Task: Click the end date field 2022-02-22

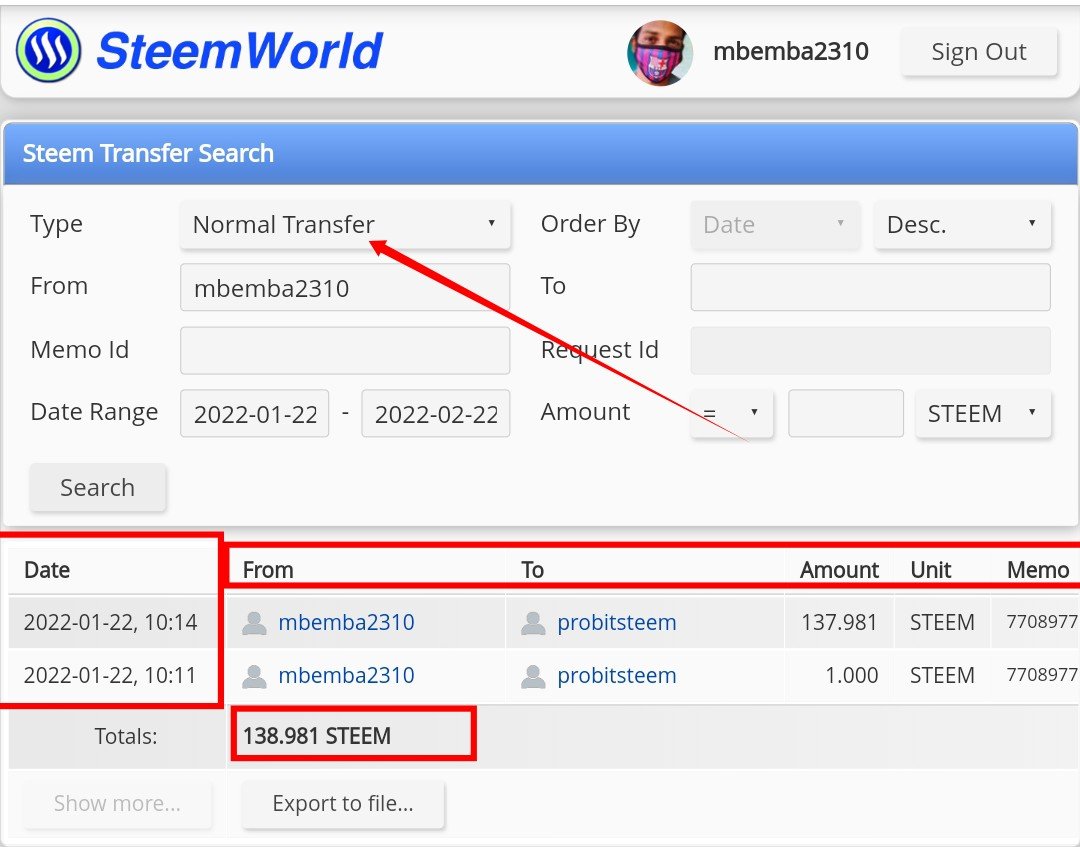Action: coord(436,413)
